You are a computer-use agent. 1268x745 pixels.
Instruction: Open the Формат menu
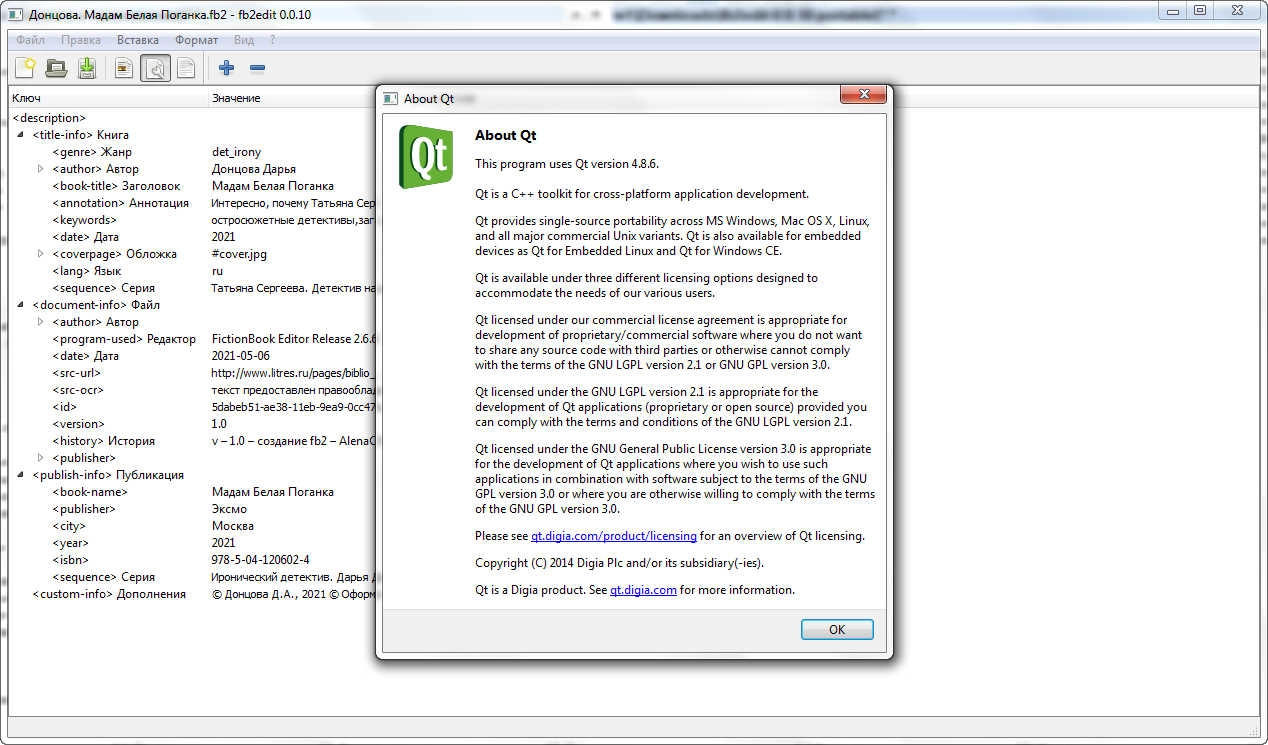[x=196, y=40]
